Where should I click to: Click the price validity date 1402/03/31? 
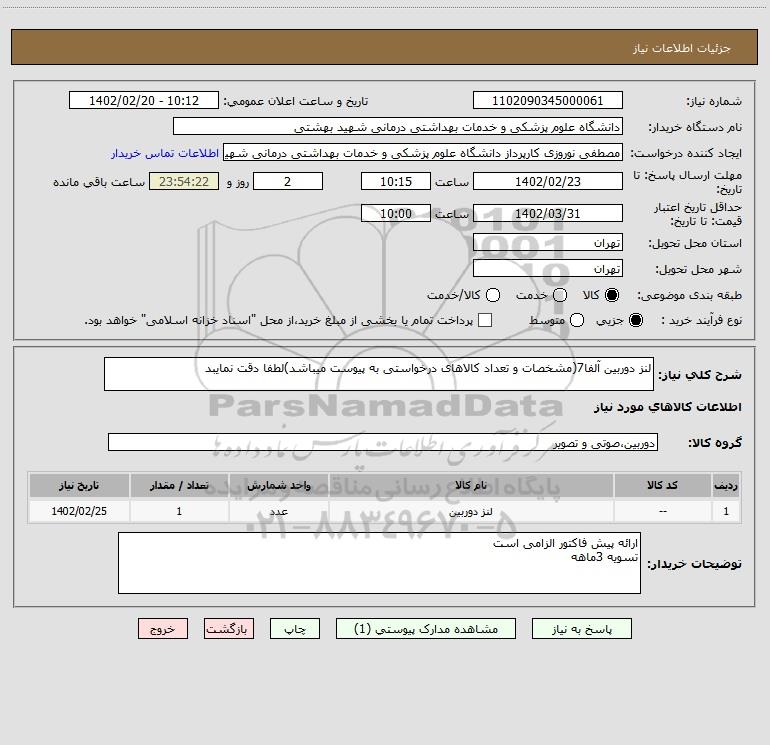tap(548, 214)
